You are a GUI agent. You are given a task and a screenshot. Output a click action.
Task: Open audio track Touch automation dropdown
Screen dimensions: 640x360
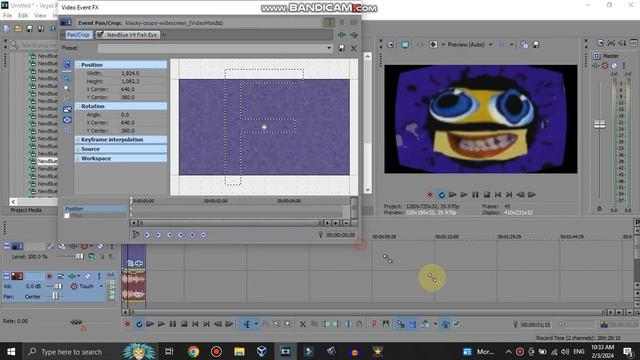(x=101, y=286)
